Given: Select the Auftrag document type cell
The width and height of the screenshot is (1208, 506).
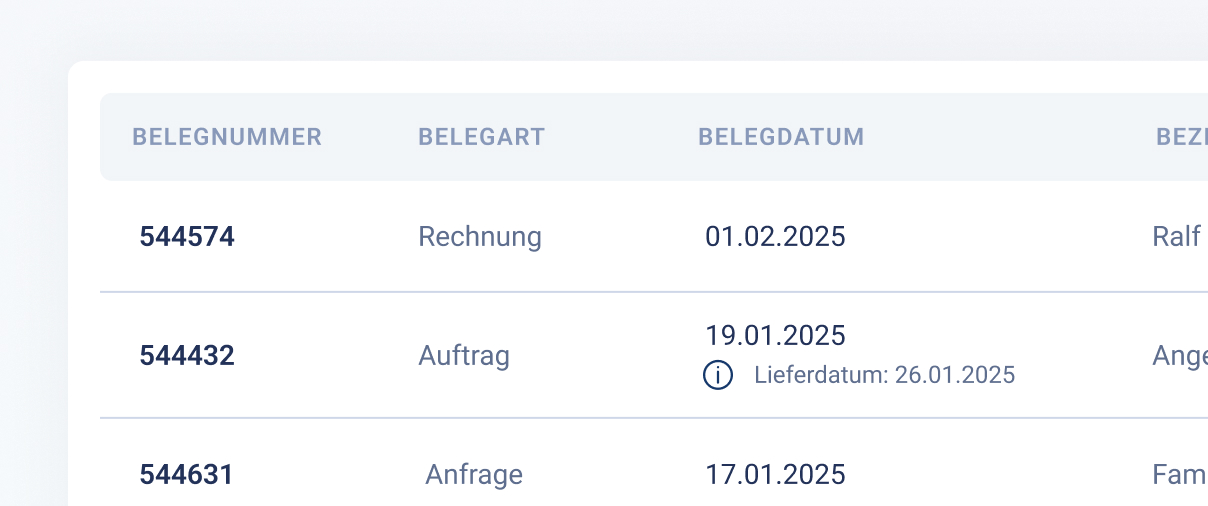Looking at the screenshot, I should (464, 356).
